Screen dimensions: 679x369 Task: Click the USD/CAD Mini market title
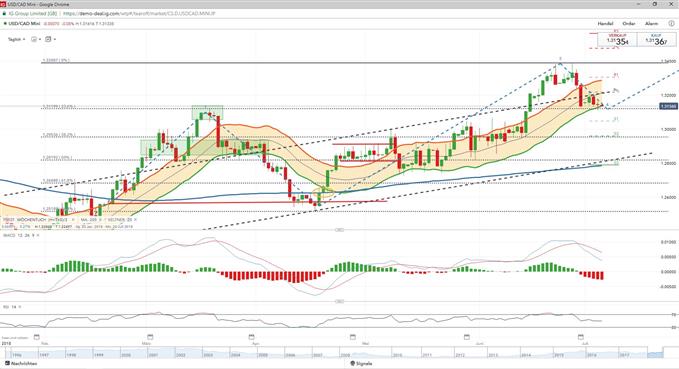[x=24, y=23]
